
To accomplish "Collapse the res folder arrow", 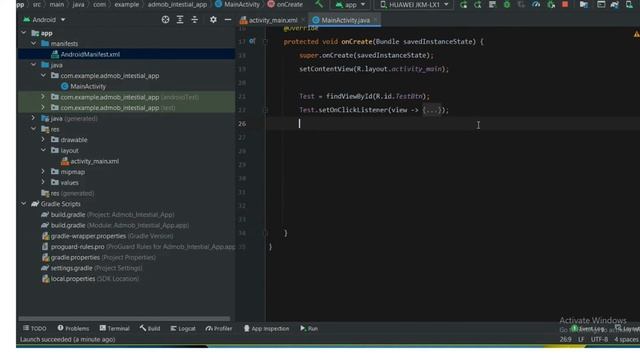I will 33,129.
